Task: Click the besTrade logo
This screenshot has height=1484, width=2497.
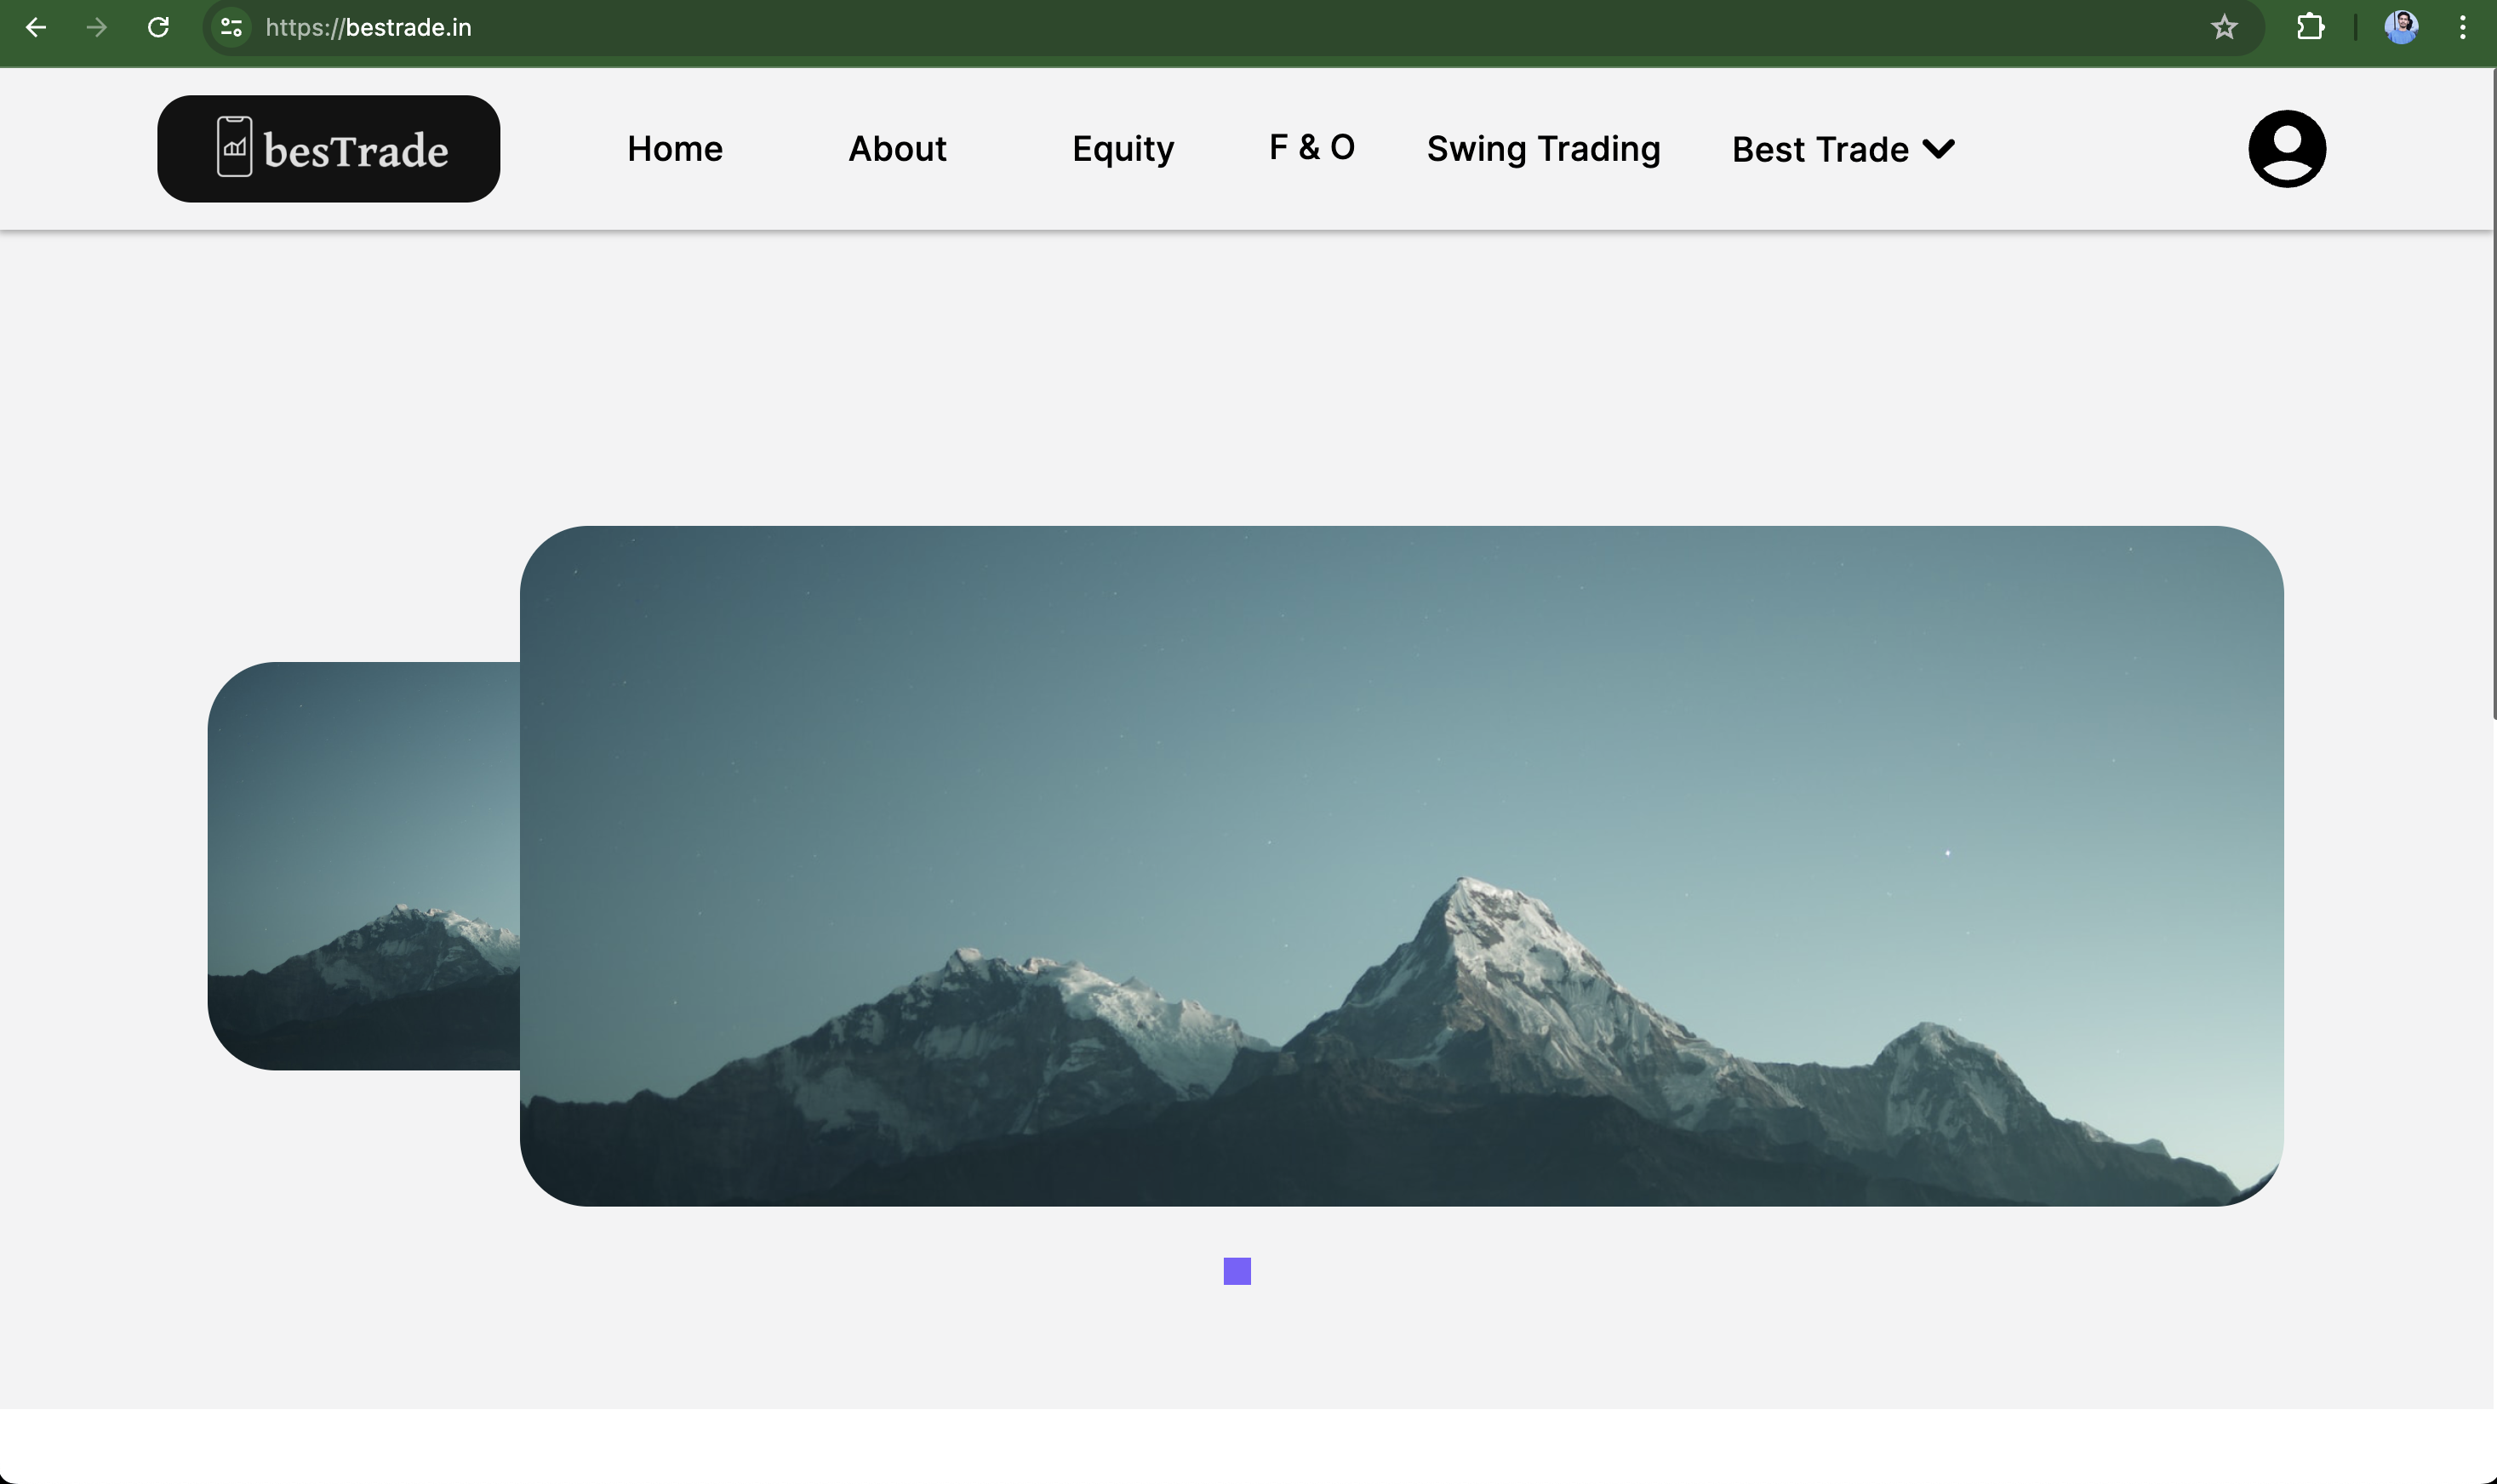Action: [328, 149]
